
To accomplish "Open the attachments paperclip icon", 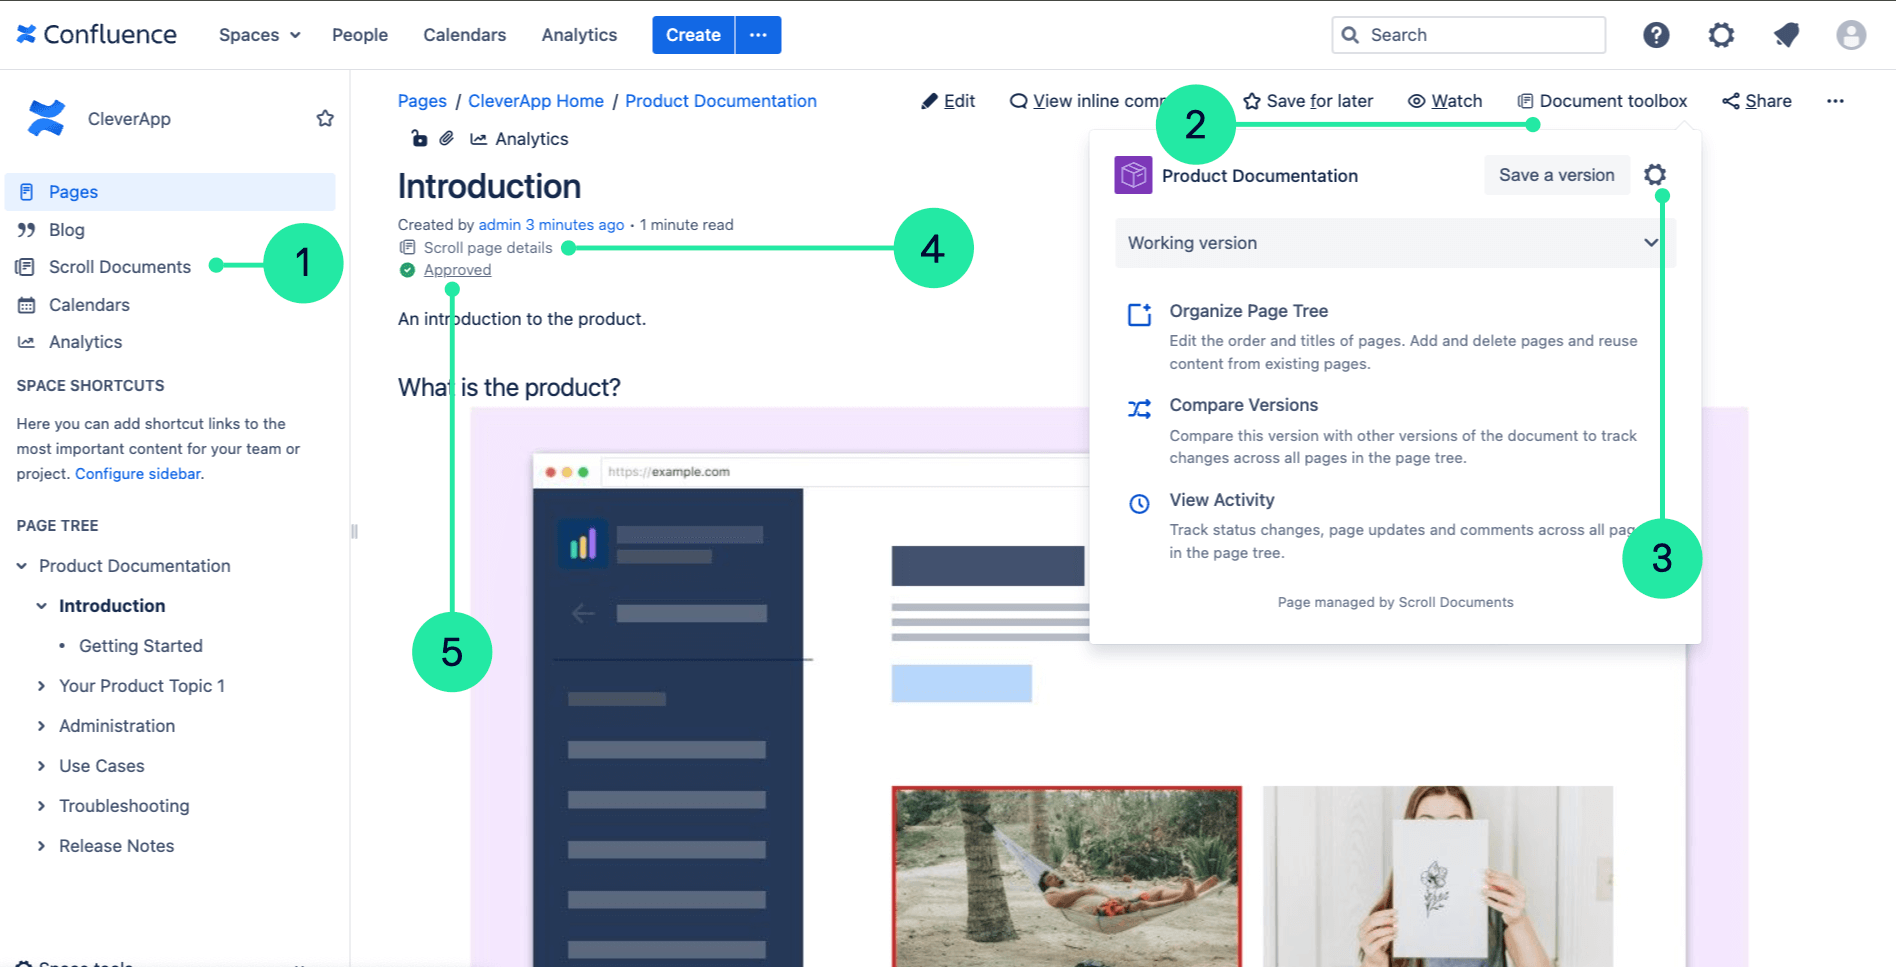I will point(447,139).
